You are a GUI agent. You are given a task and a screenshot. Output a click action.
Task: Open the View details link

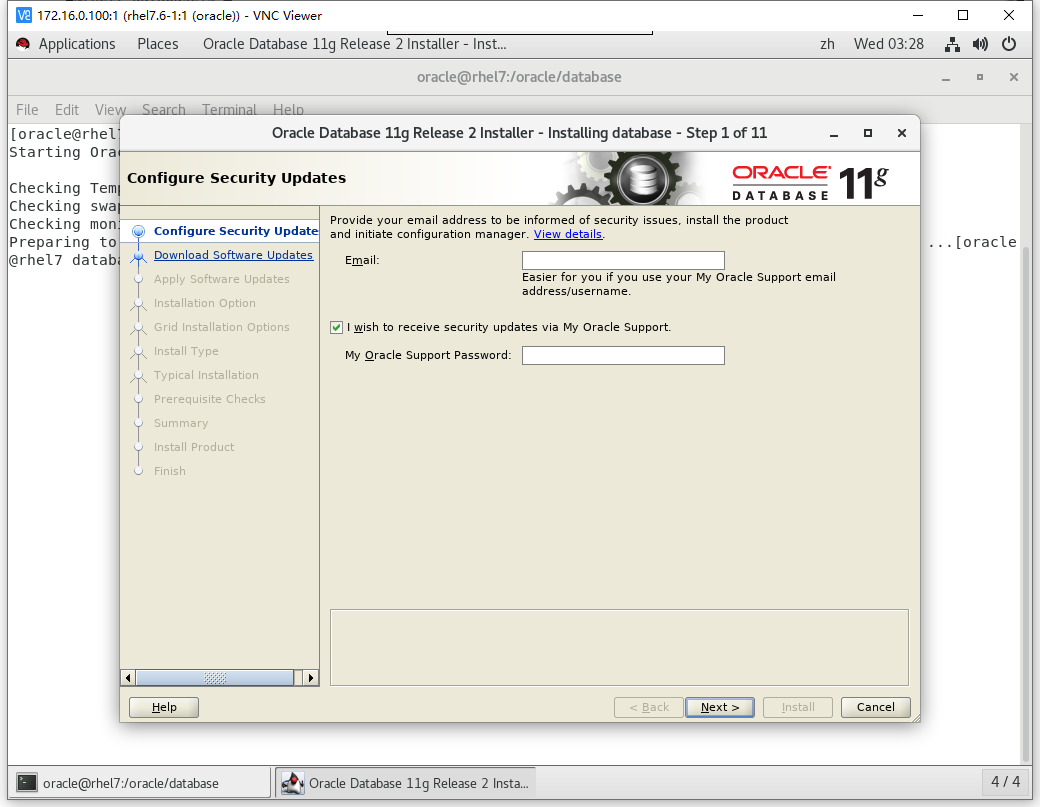pos(568,234)
